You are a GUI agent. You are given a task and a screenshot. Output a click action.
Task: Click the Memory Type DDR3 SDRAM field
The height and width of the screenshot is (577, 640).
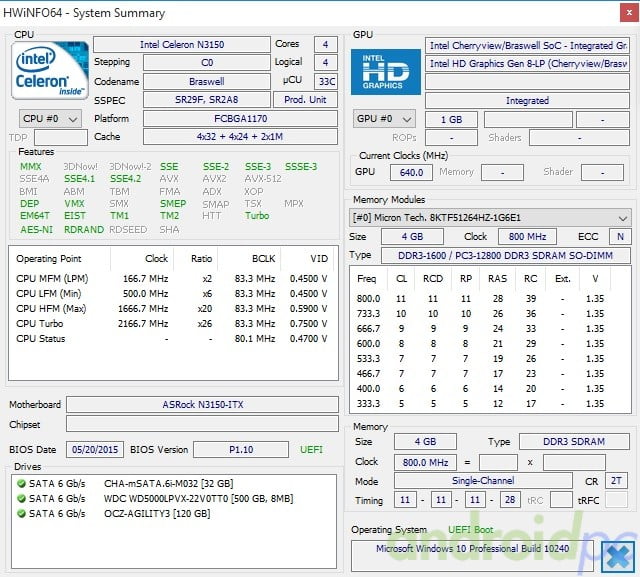pos(574,442)
